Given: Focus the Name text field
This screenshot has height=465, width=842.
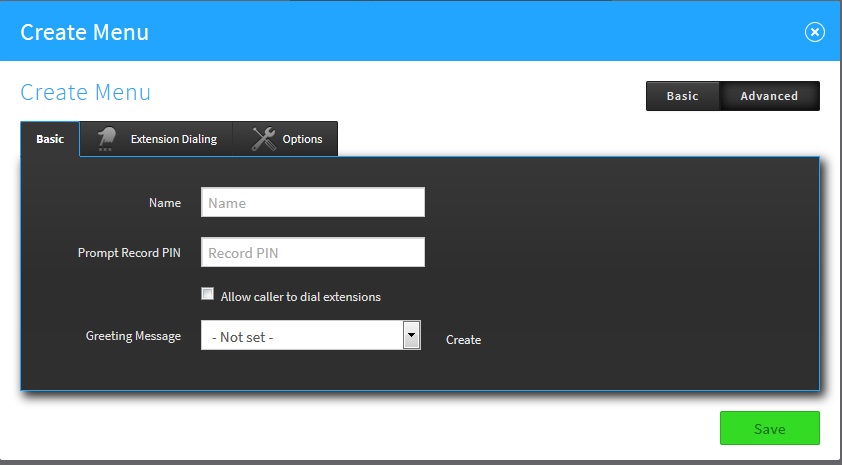Looking at the screenshot, I should (x=312, y=203).
